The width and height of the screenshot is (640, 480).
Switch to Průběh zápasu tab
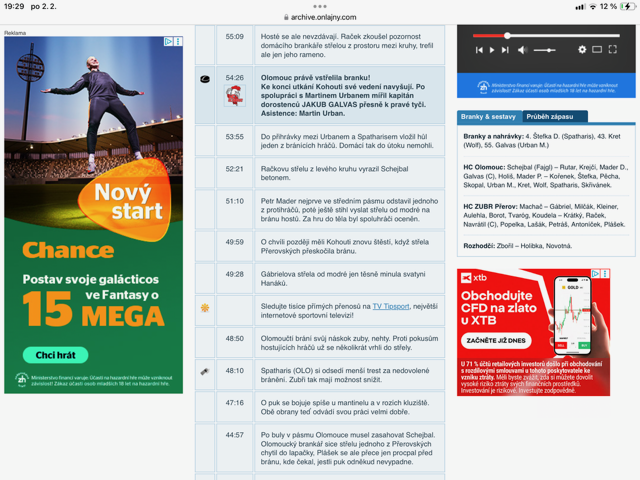pyautogui.click(x=553, y=117)
